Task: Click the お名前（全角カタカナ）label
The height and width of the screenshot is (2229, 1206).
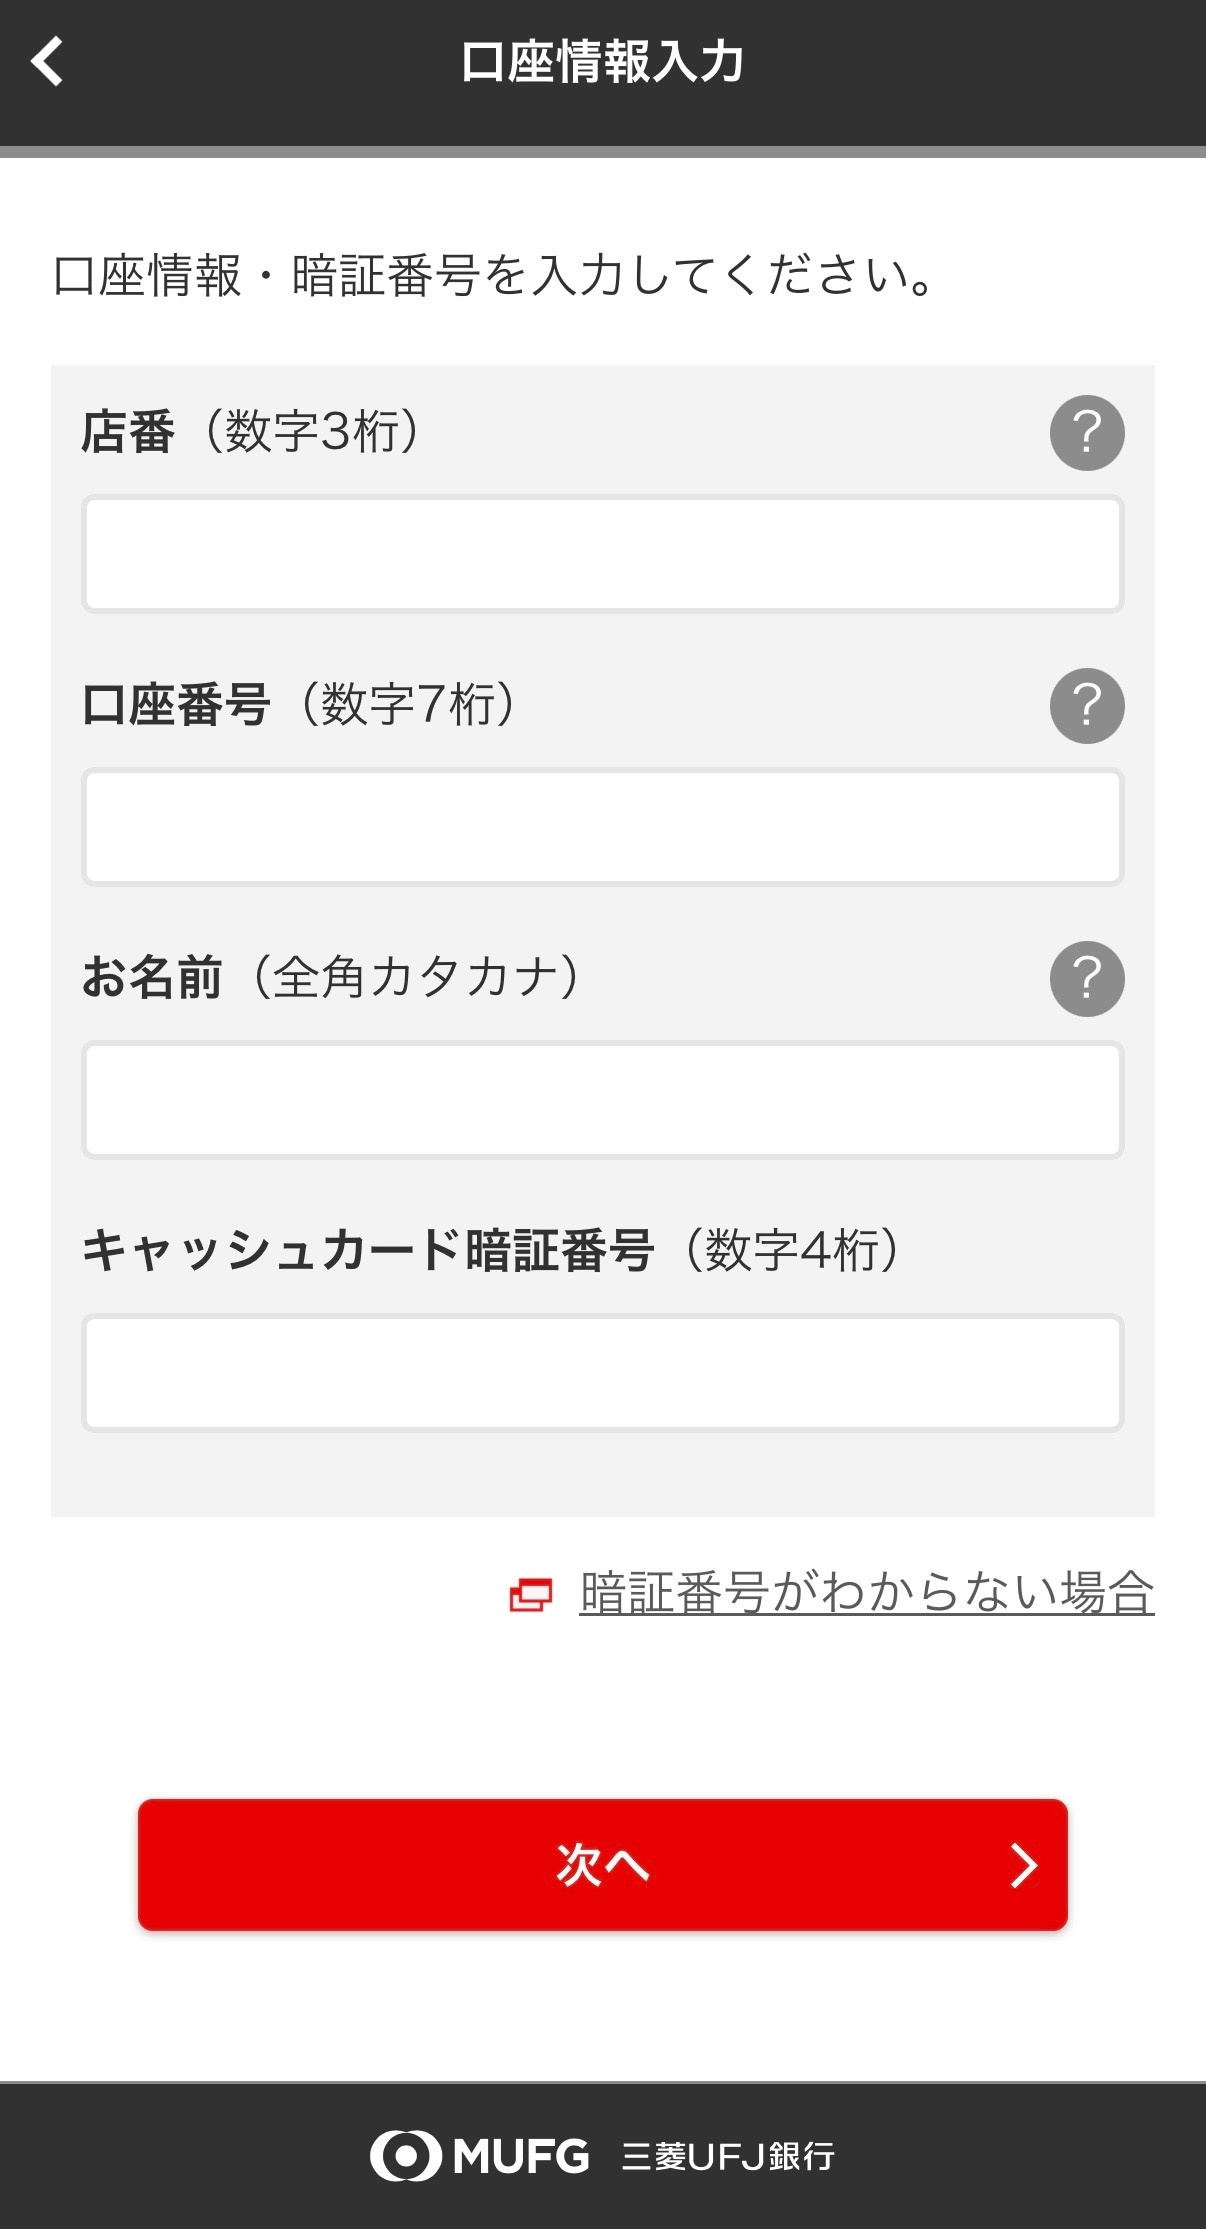Action: tap(330, 977)
